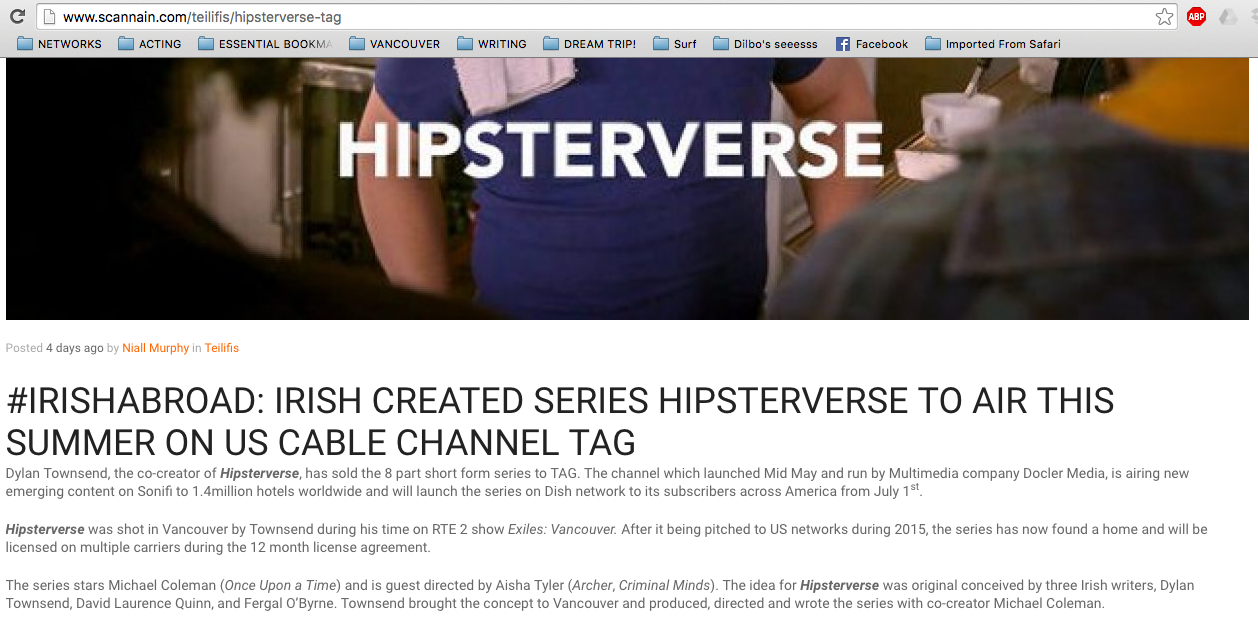Open the NETWORKS bookmarks folder

(x=59, y=44)
